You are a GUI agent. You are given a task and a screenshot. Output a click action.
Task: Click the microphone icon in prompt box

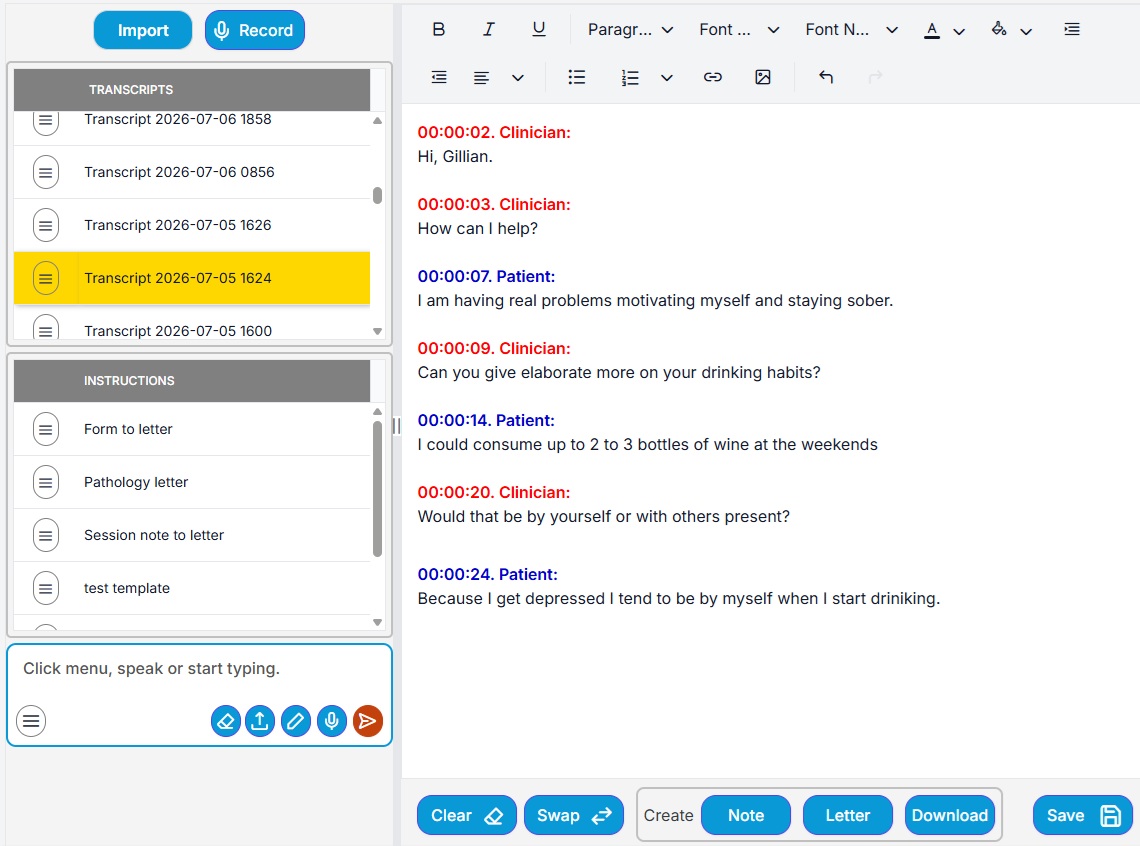332,721
